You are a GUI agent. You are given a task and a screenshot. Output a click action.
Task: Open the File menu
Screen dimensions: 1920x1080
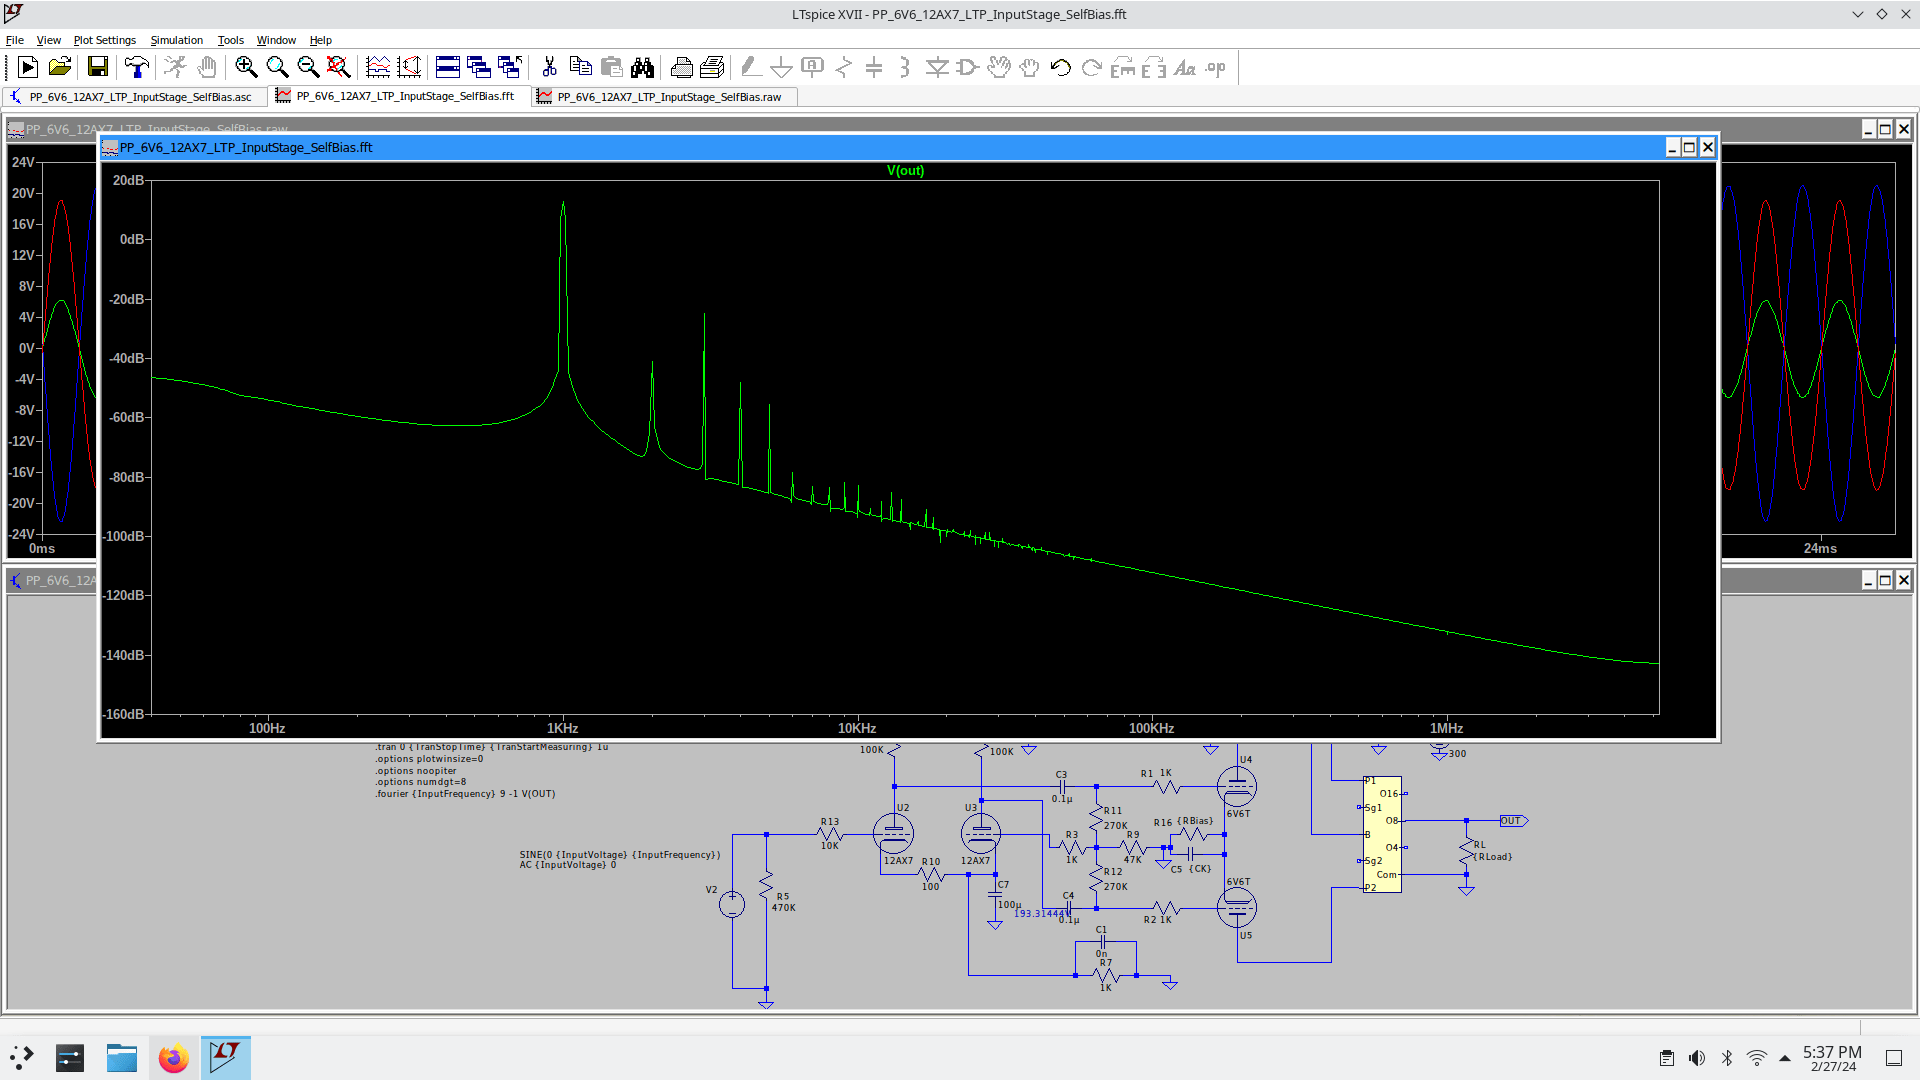click(x=15, y=40)
